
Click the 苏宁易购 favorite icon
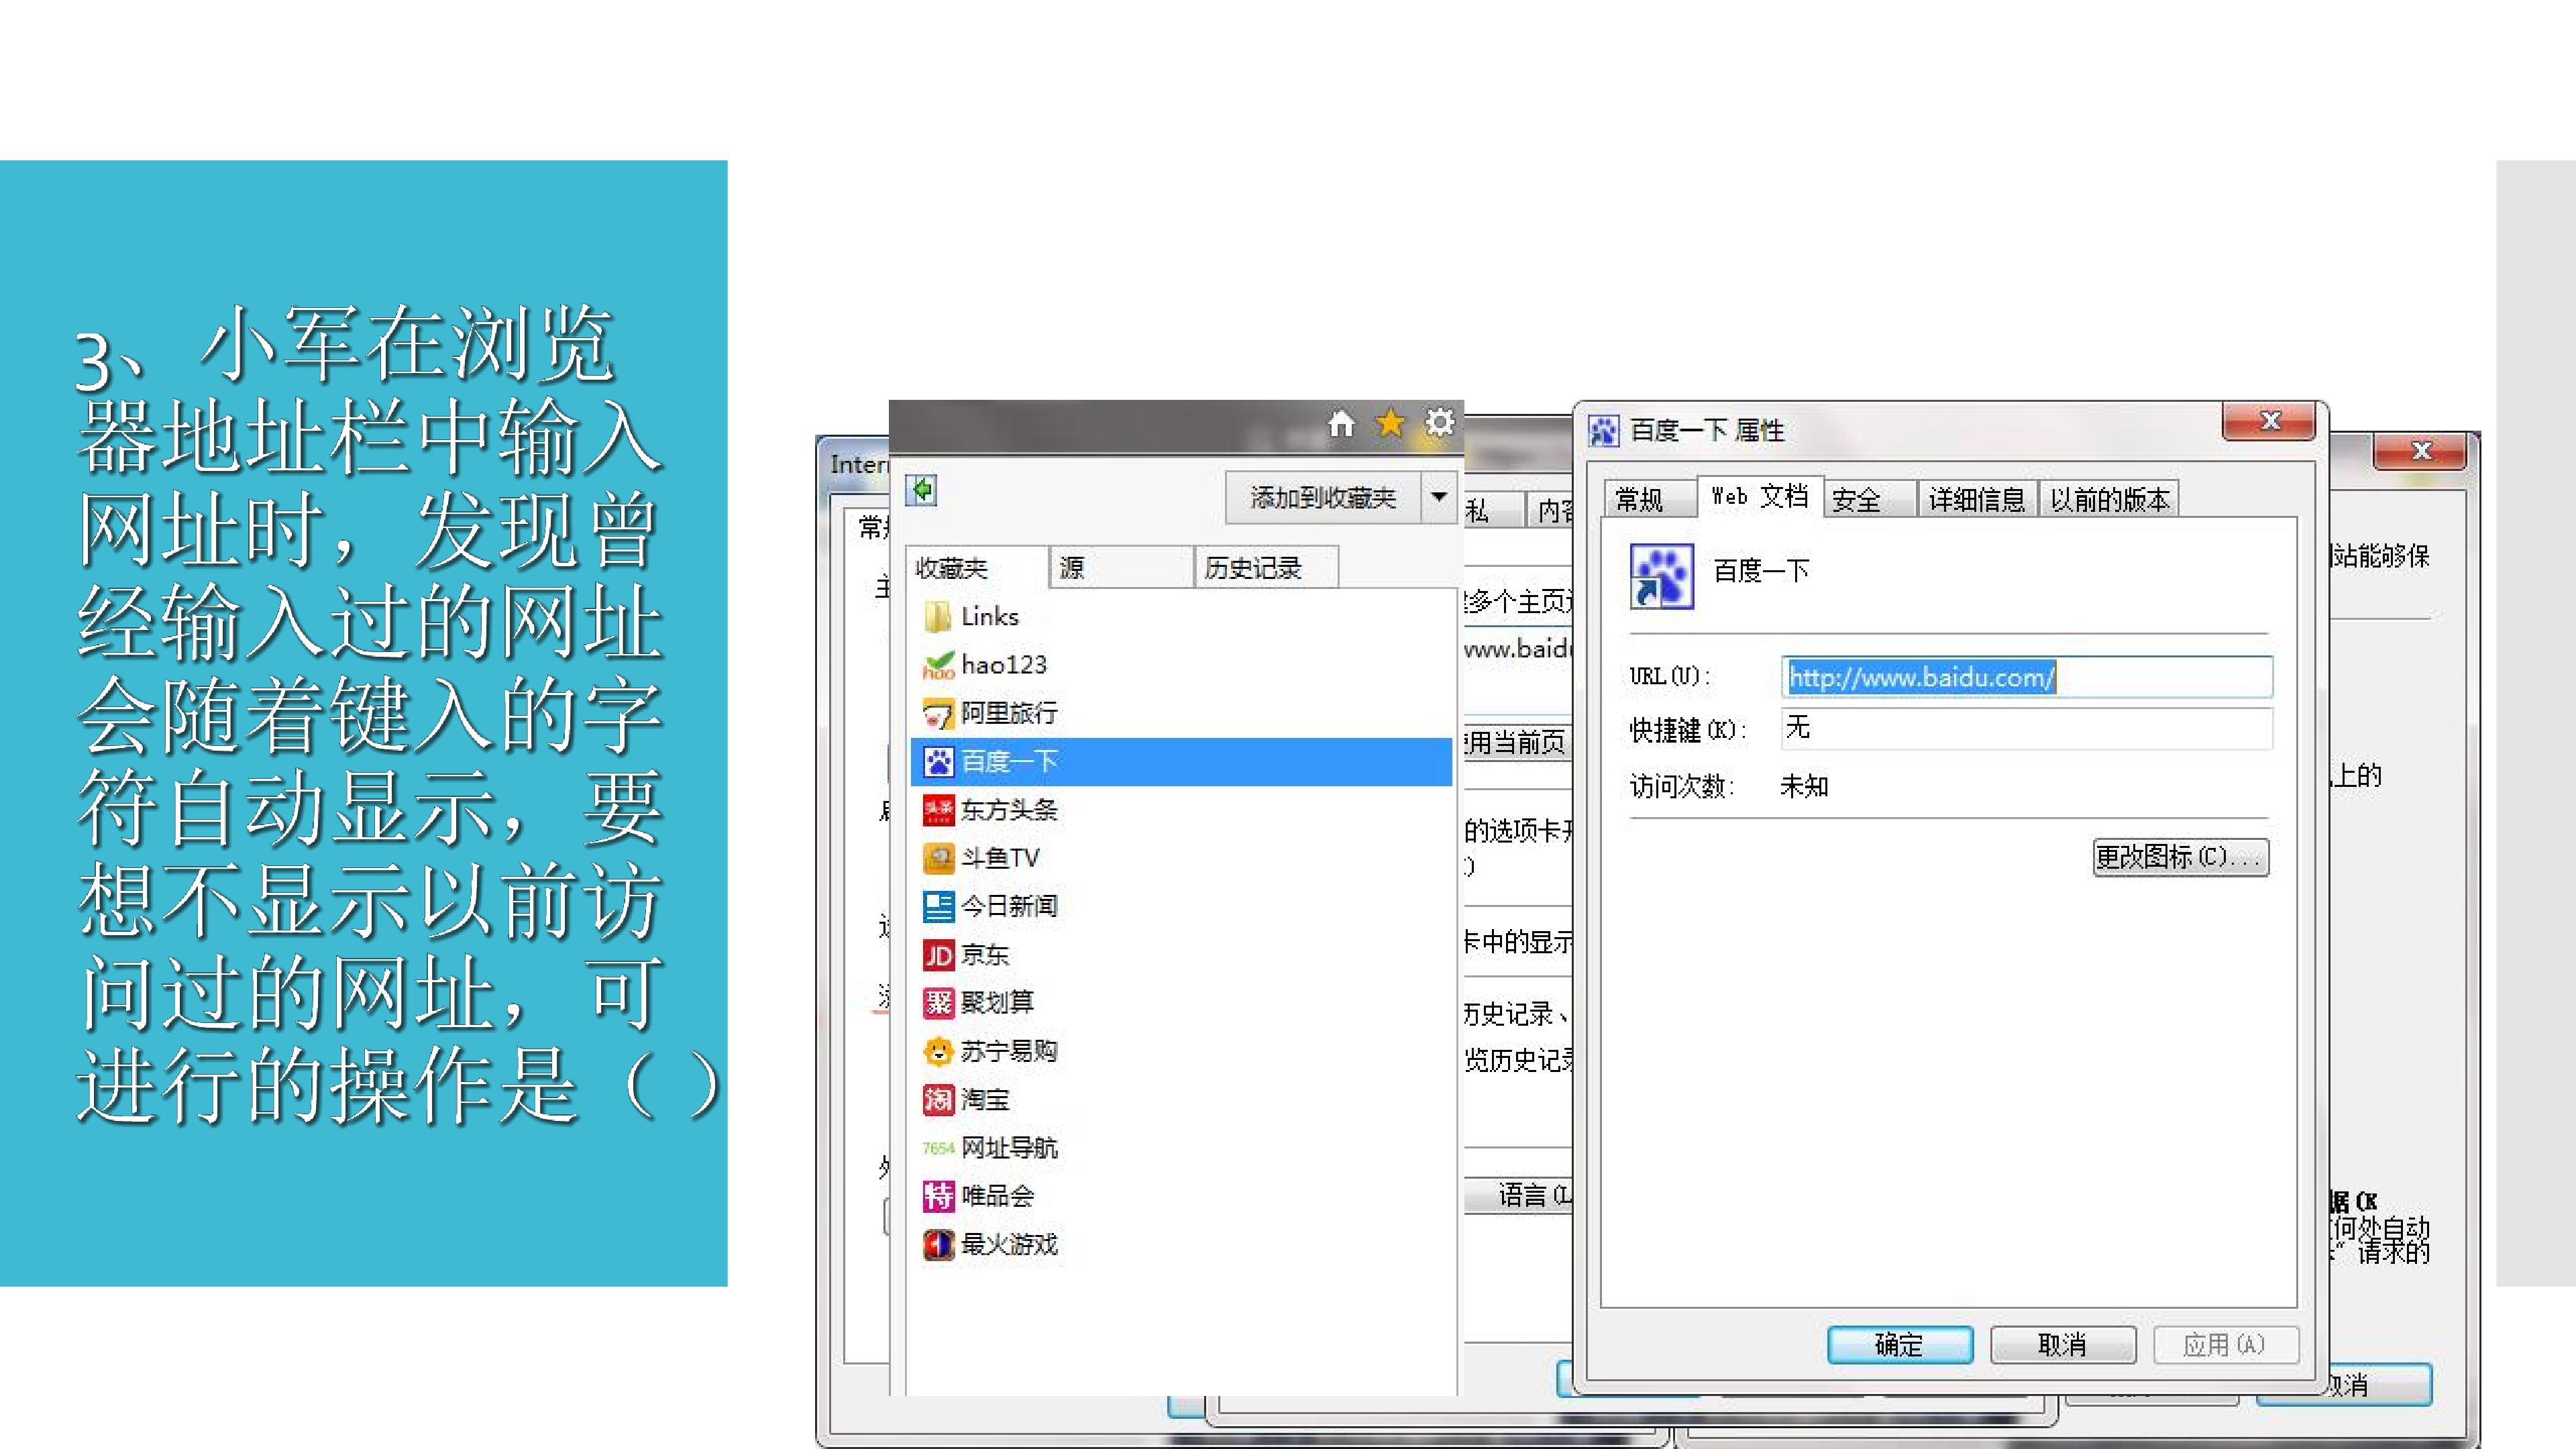[938, 1051]
